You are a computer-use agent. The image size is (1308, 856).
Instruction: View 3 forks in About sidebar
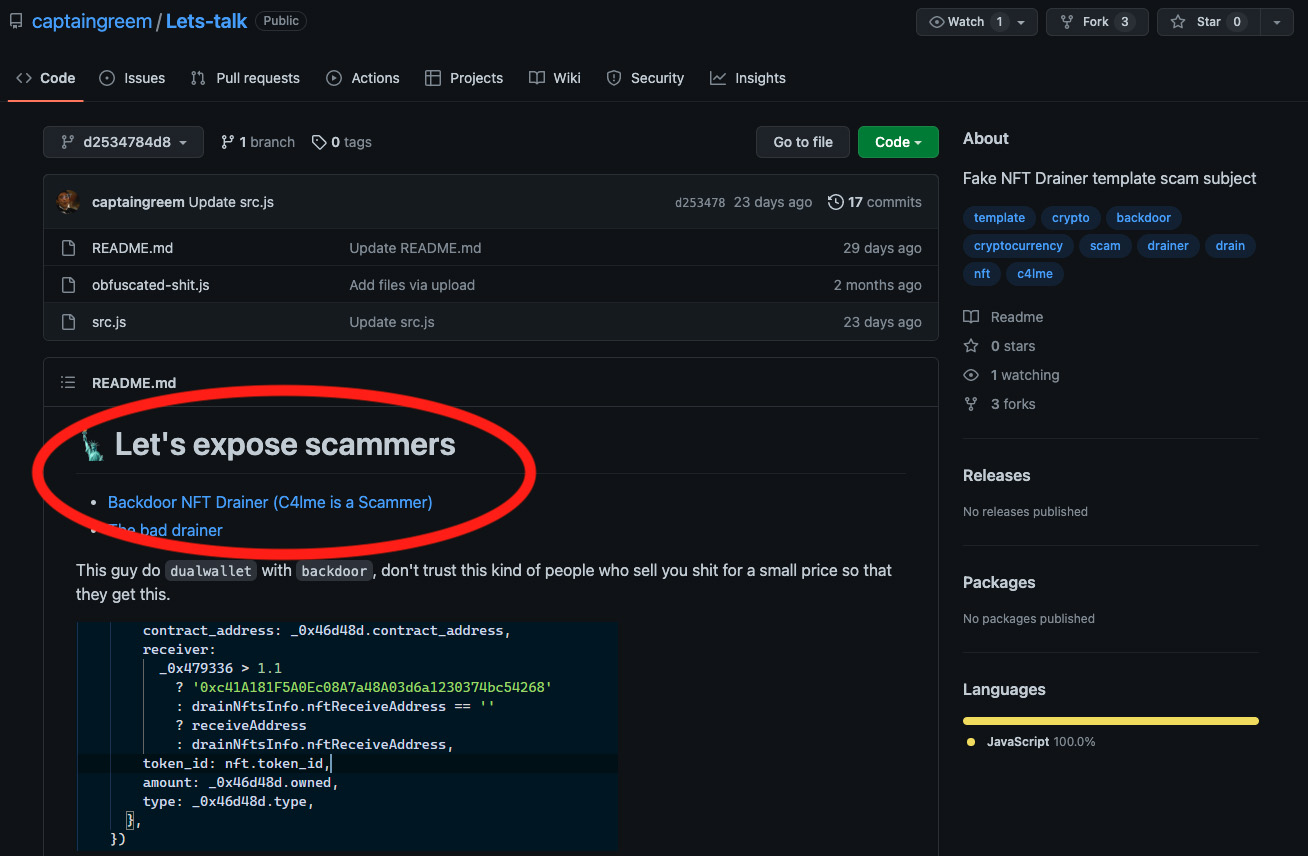[999, 404]
